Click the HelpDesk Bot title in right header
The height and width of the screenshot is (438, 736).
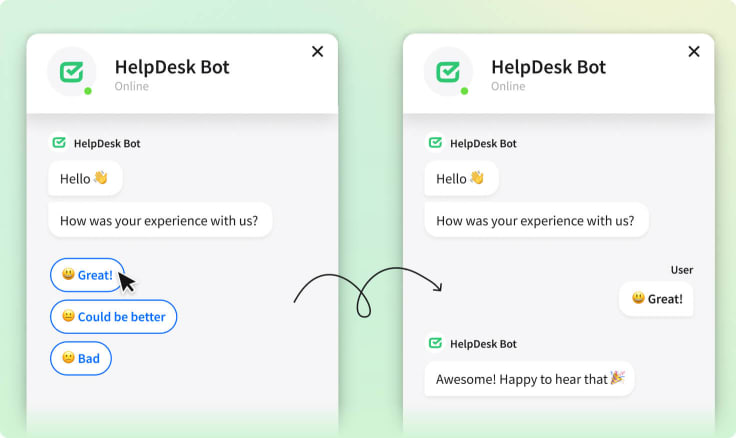pyautogui.click(x=549, y=67)
